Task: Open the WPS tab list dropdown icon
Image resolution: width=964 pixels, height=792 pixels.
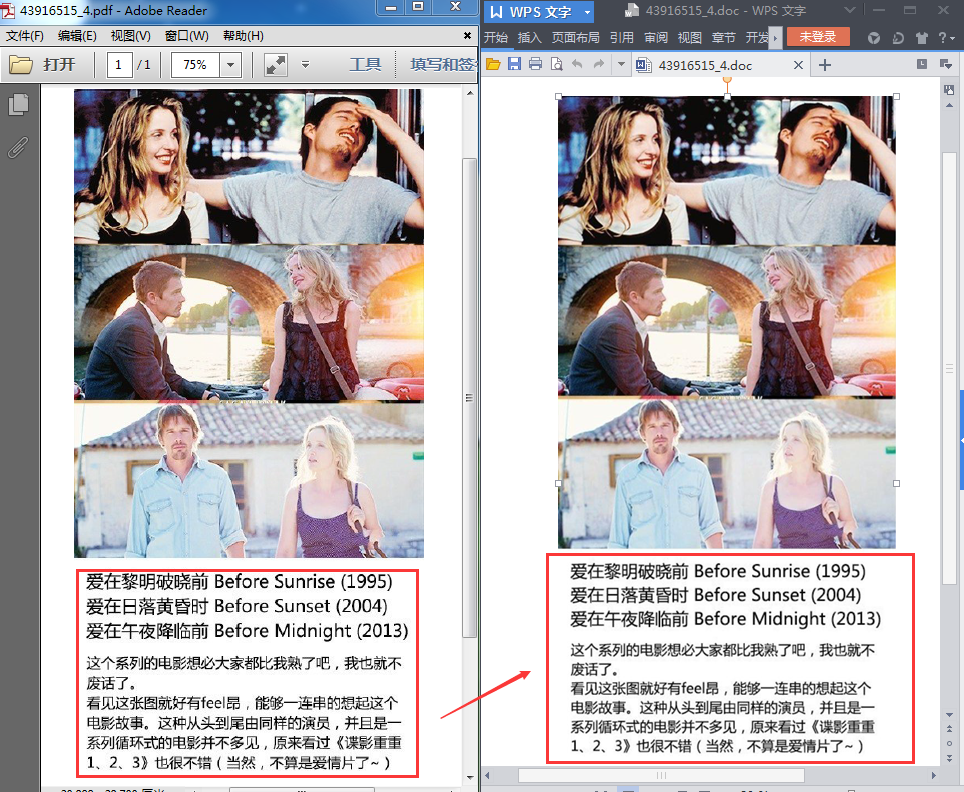Action: [x=946, y=64]
